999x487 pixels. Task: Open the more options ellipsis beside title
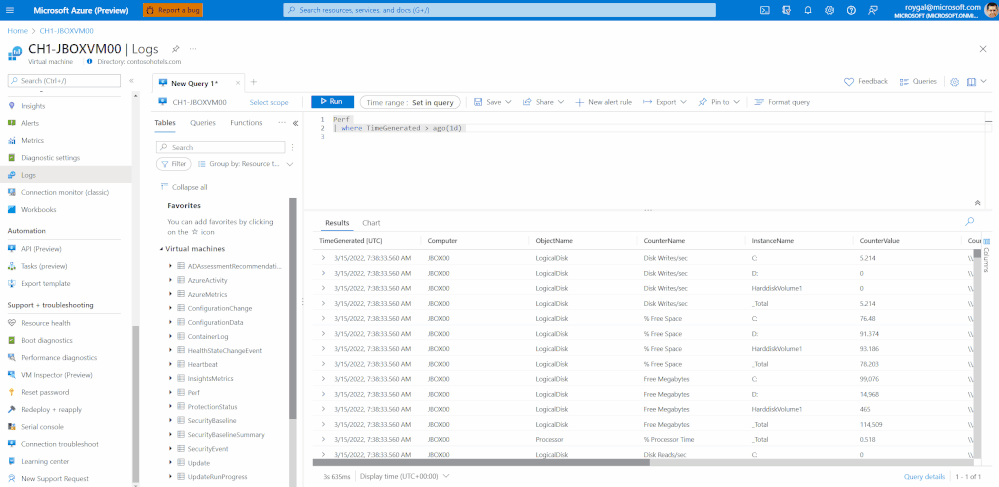coord(193,48)
